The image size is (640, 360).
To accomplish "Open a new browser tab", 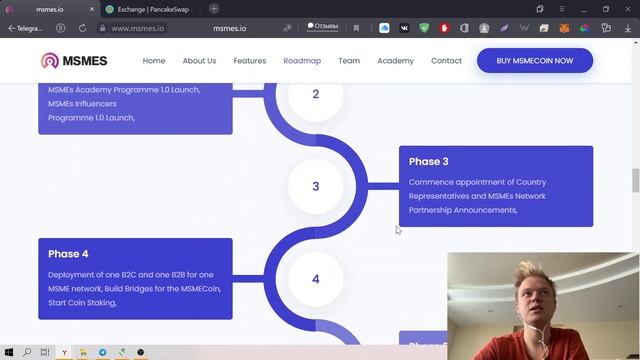I will tap(214, 9).
